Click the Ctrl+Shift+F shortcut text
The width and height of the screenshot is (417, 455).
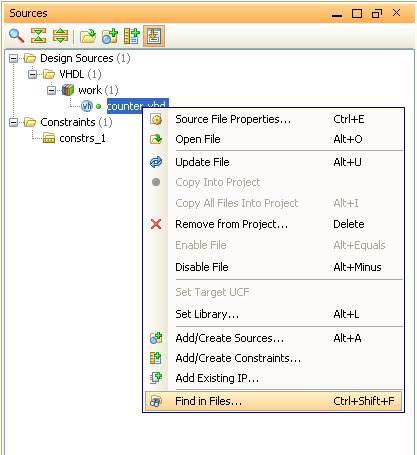pos(364,401)
